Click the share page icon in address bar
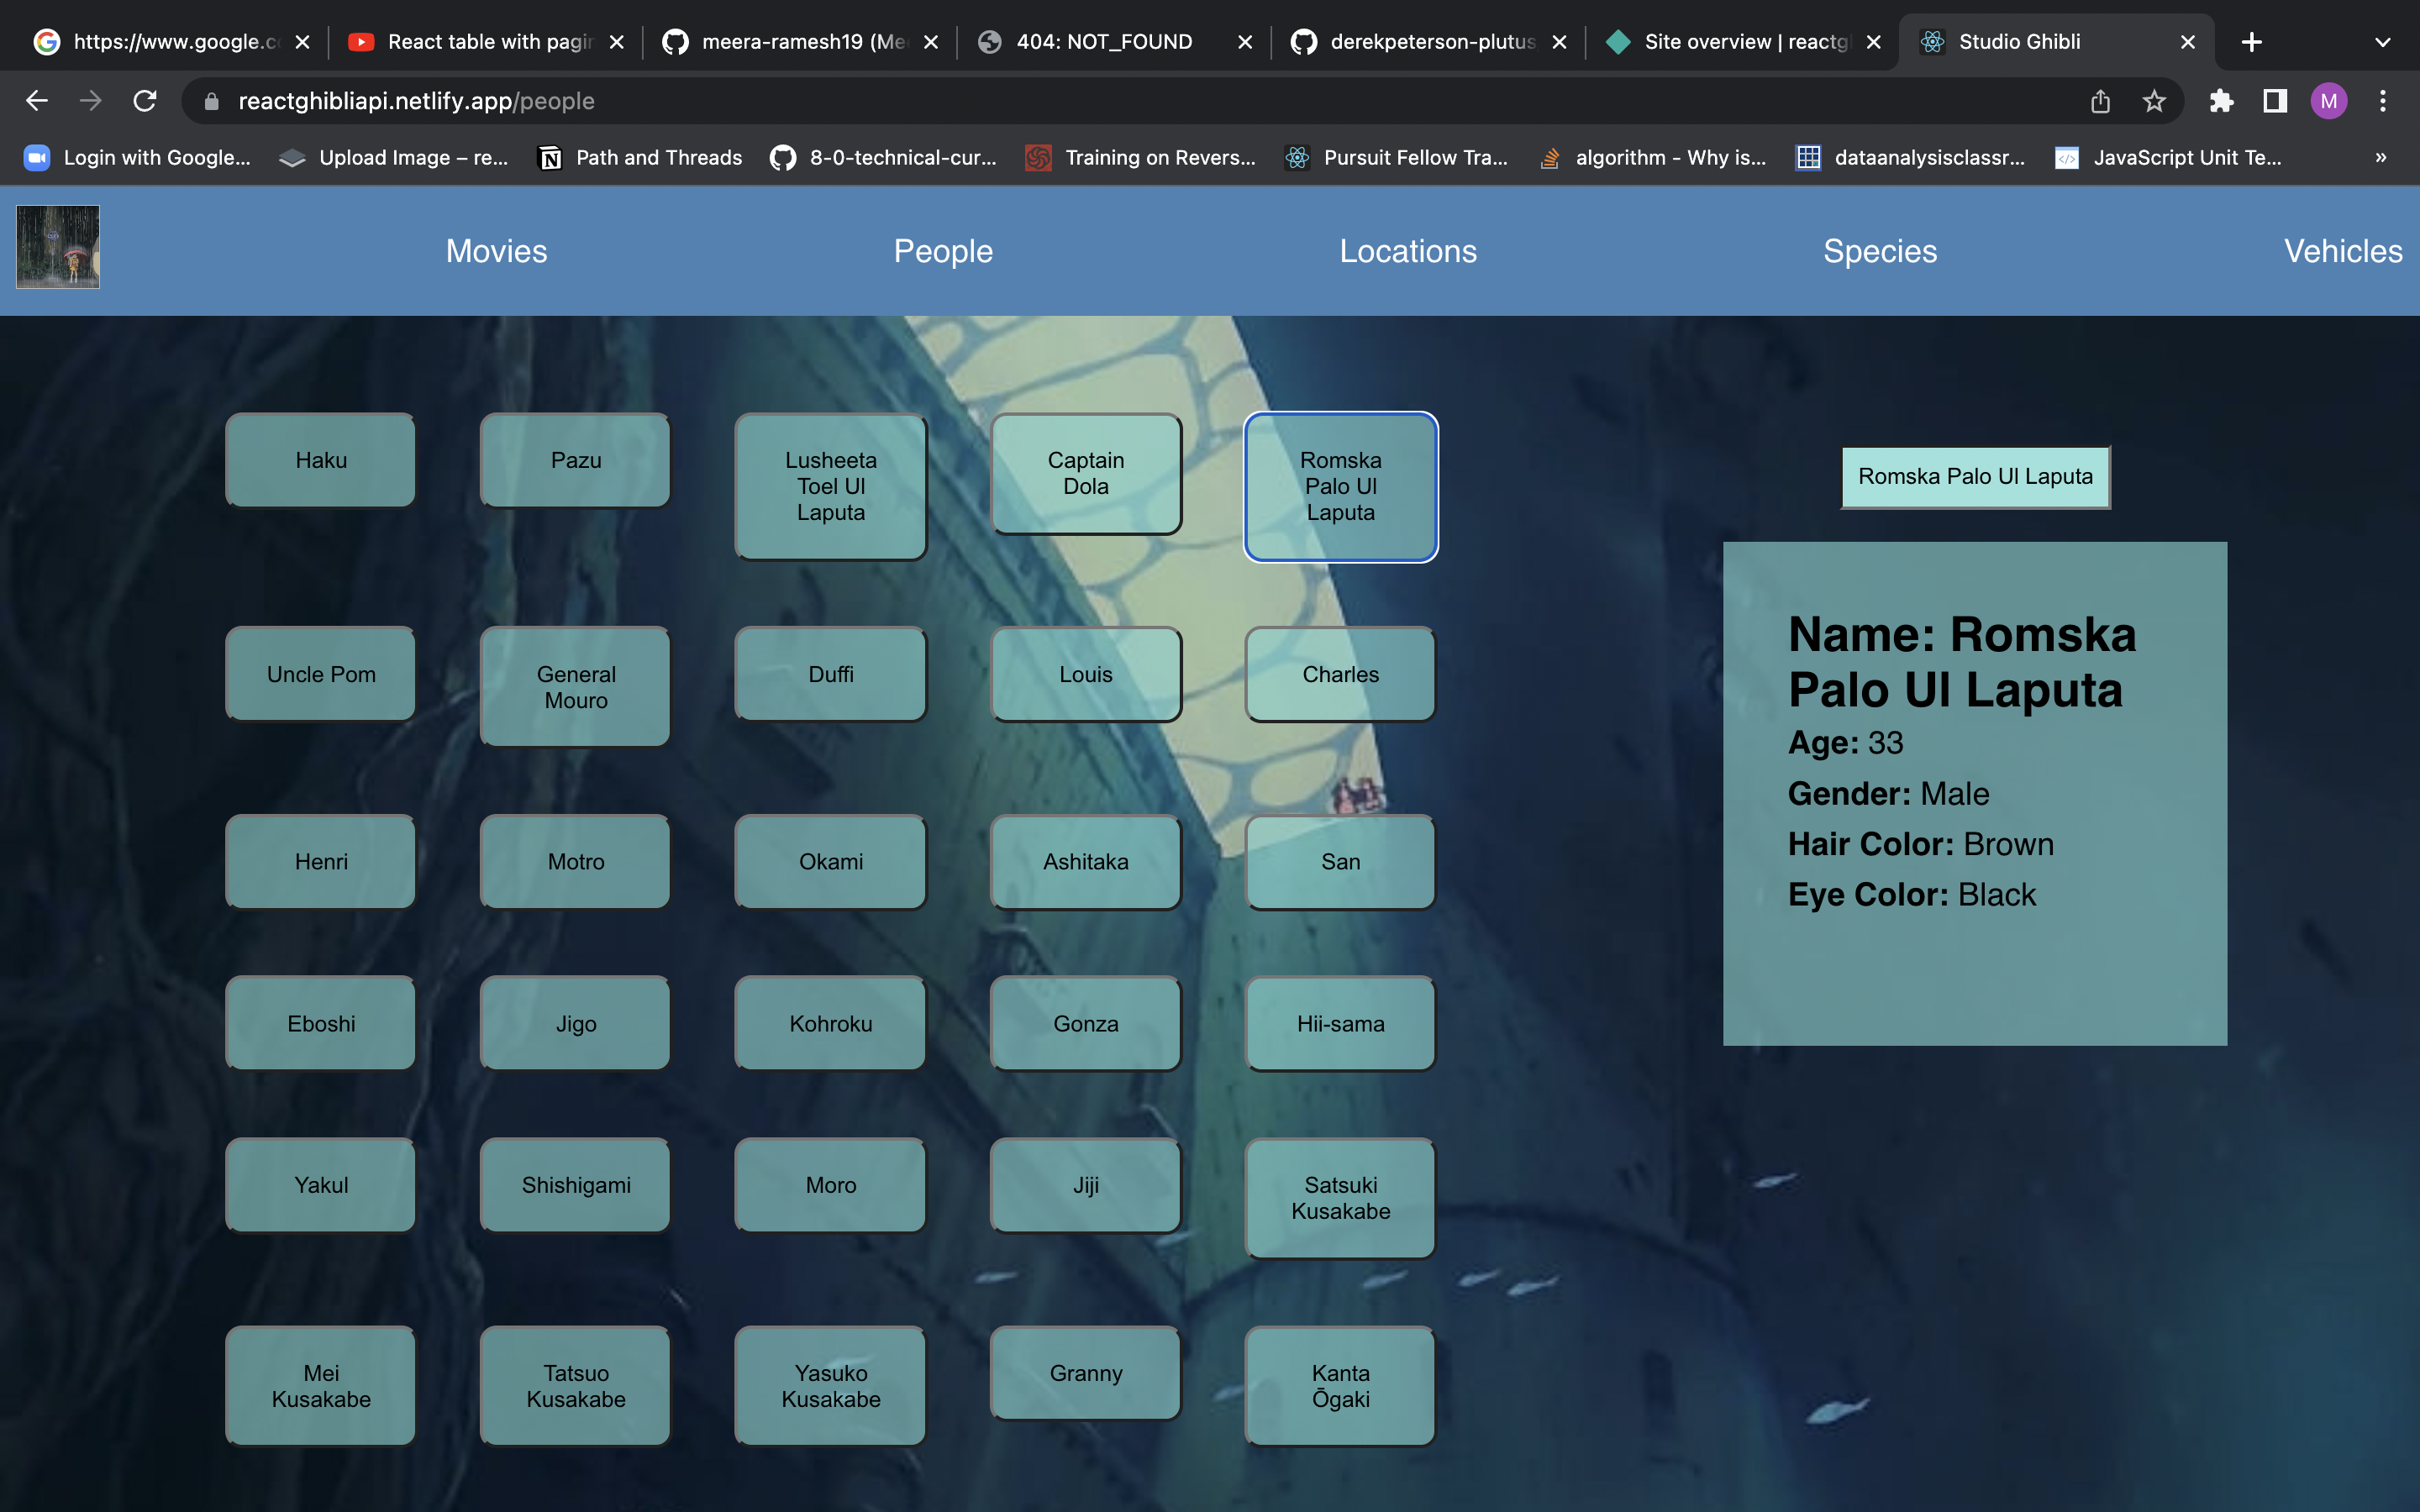 click(2100, 101)
